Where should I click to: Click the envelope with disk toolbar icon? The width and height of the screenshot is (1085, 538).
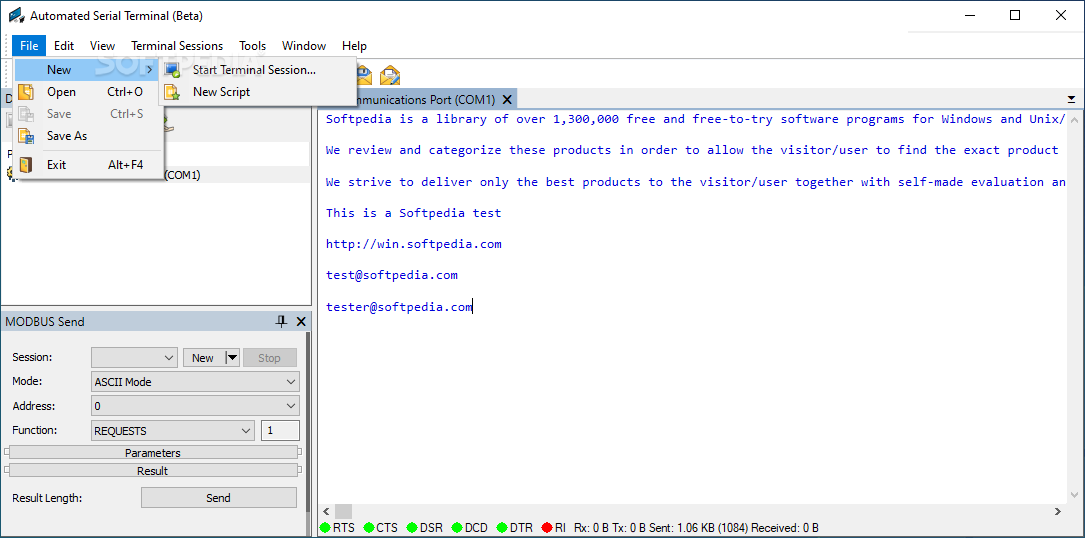coord(365,75)
